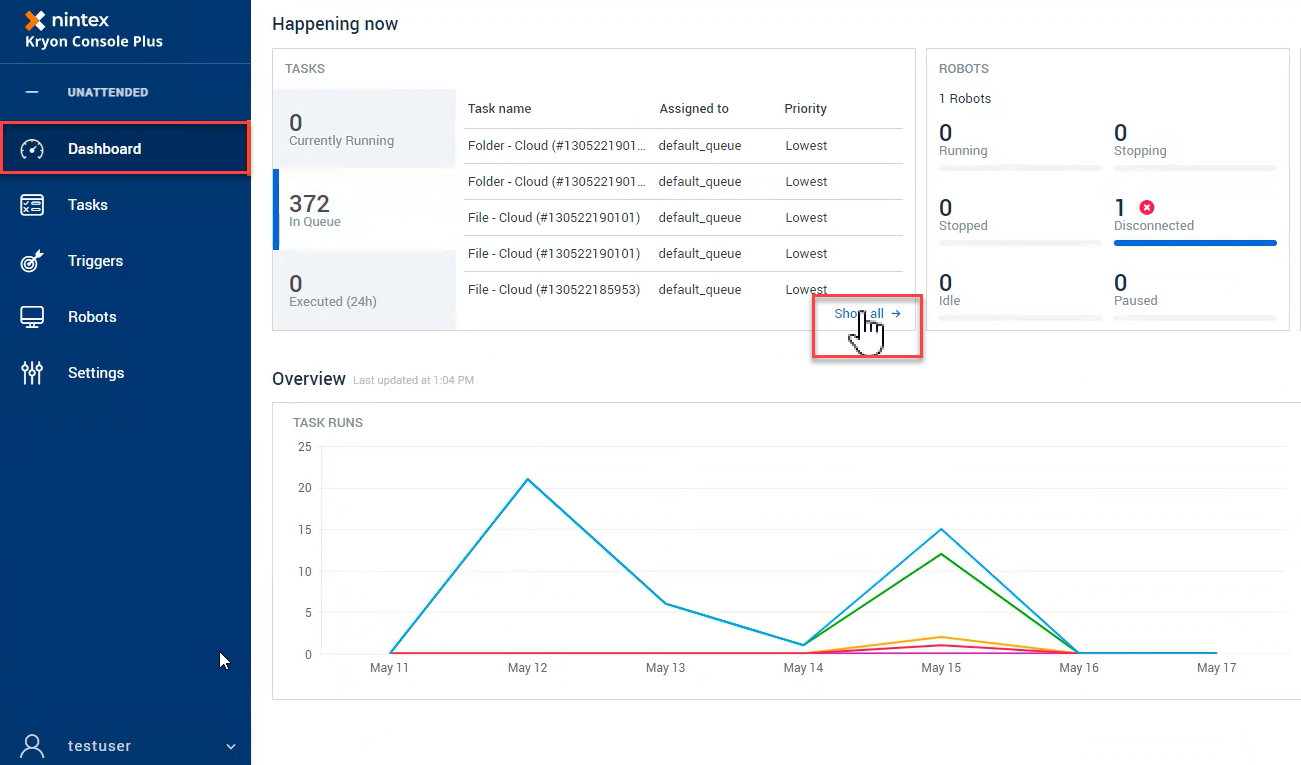The height and width of the screenshot is (765, 1301).
Task: Select the Executed (24h) tasks tab
Action: pos(365,290)
